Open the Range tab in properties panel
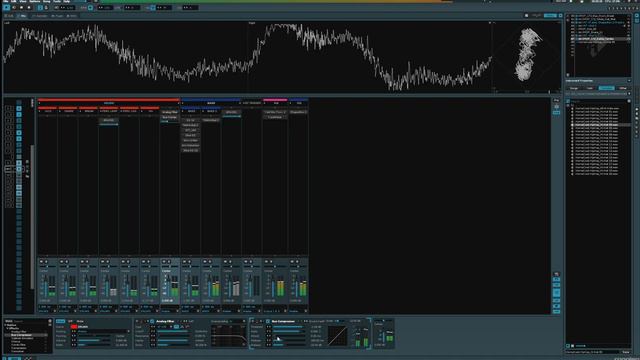The image size is (640, 360). [574, 88]
